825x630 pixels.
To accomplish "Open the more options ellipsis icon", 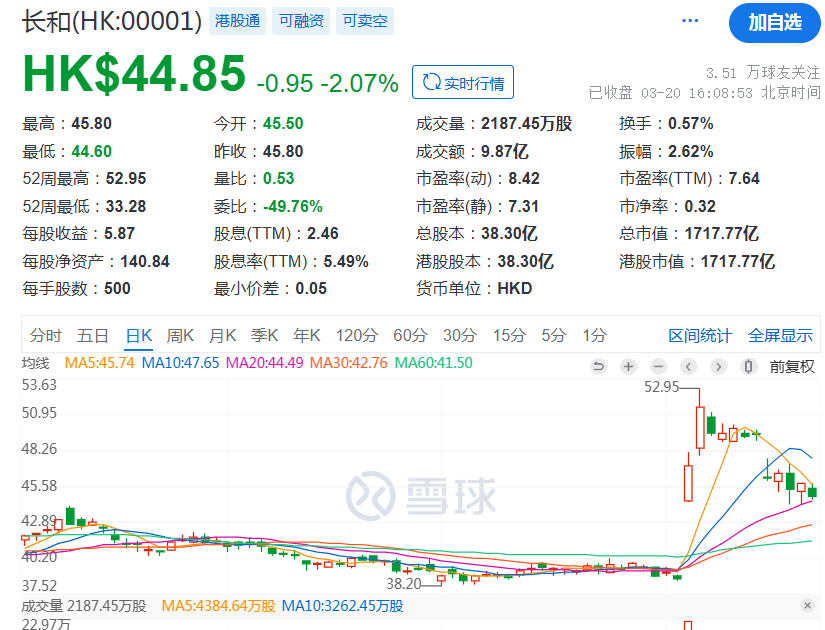I will 689,20.
